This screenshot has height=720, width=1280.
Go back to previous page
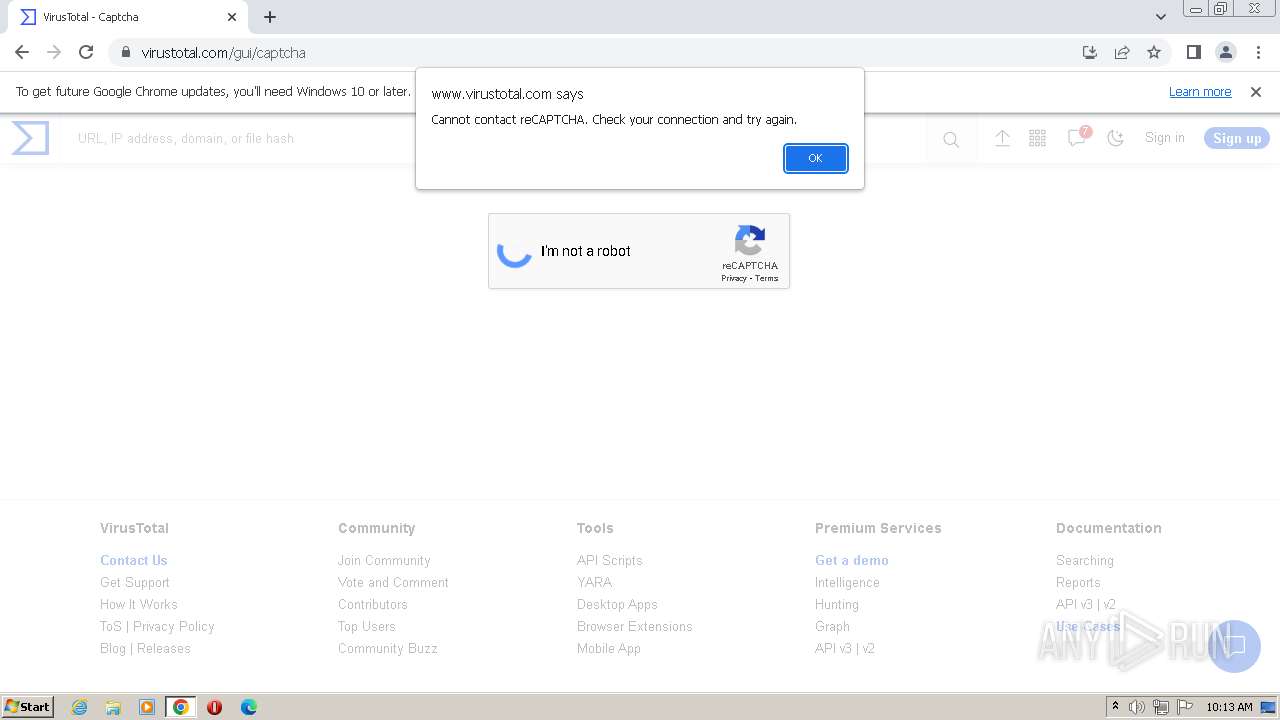pyautogui.click(x=22, y=52)
